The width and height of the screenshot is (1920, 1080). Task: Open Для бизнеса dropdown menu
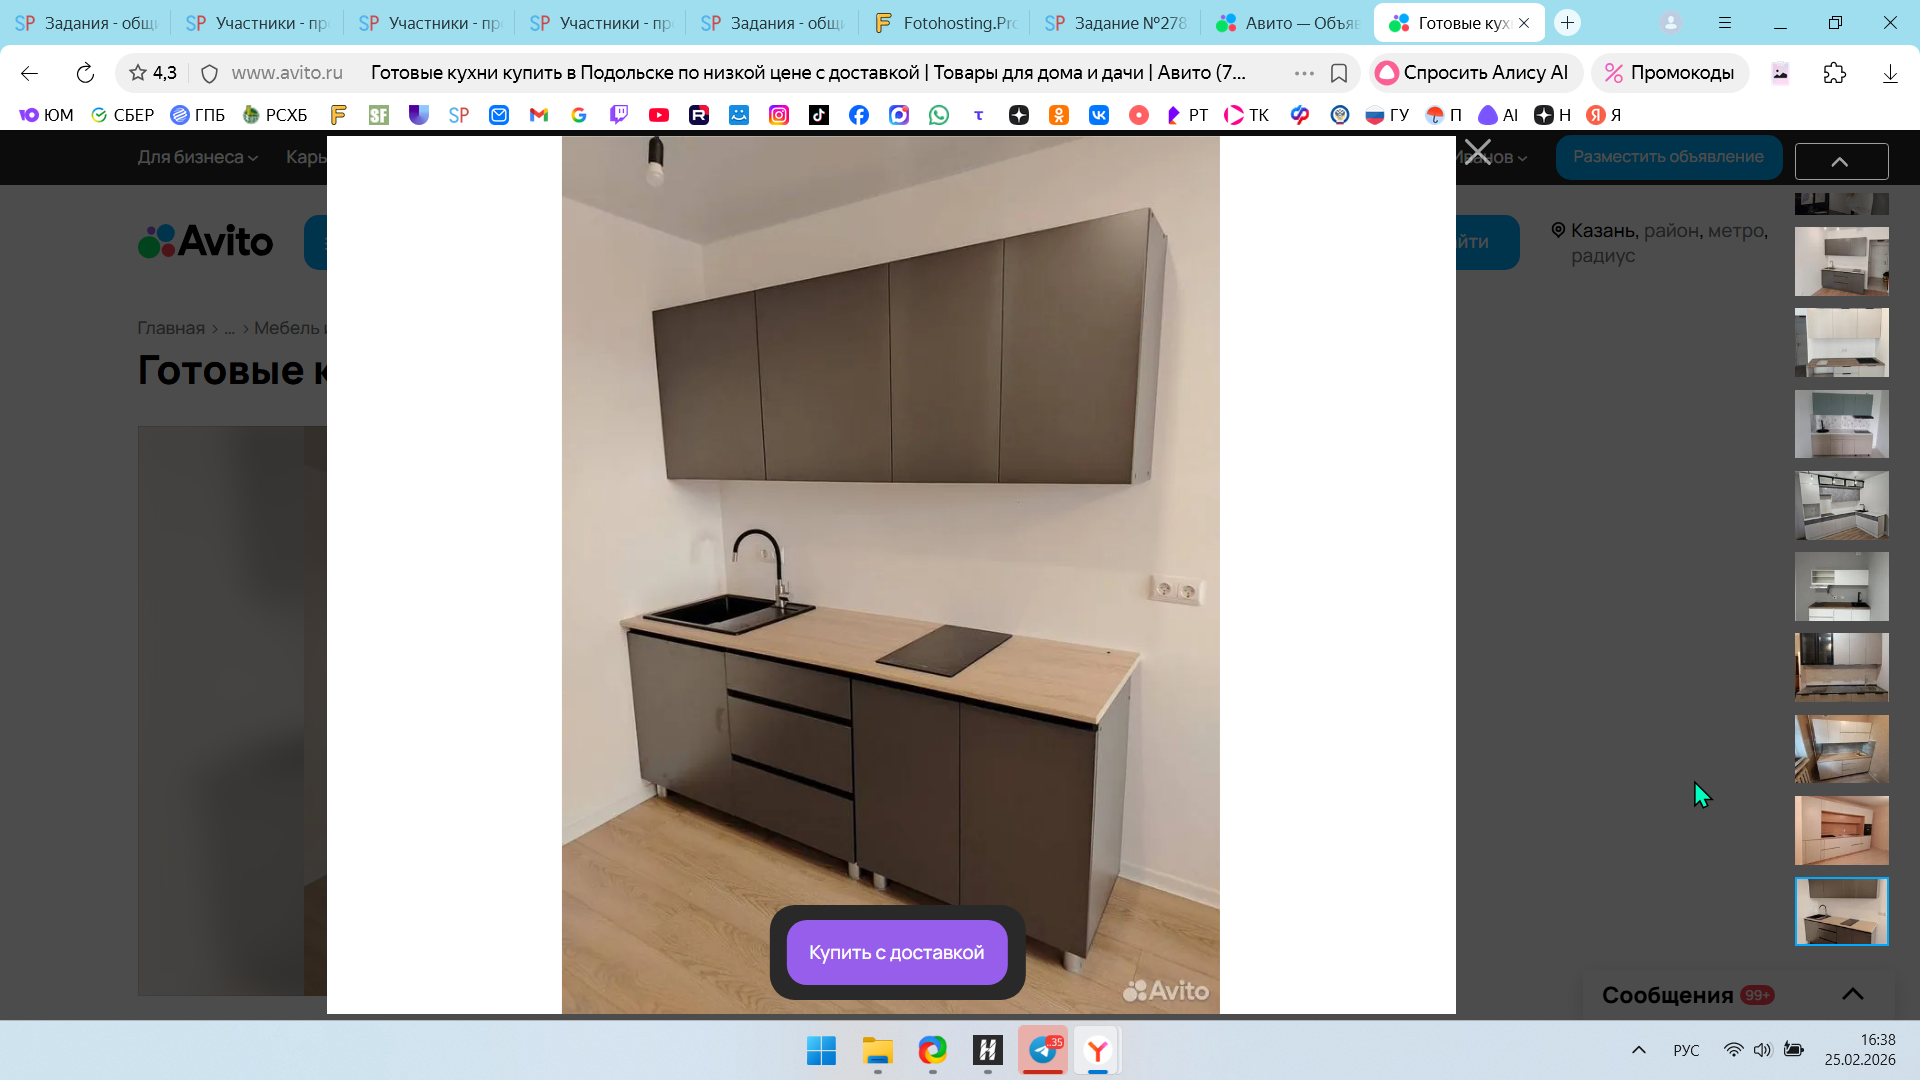197,157
